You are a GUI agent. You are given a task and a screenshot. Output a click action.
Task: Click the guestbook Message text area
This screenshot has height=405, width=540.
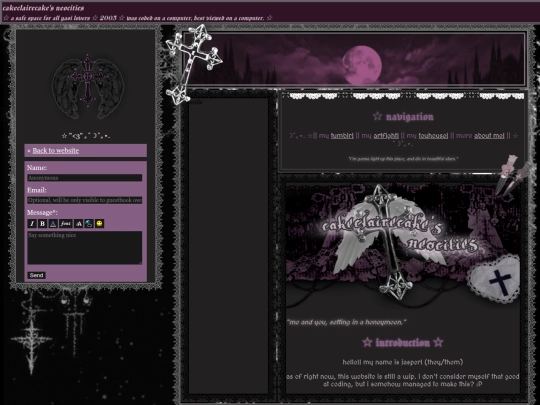85,248
